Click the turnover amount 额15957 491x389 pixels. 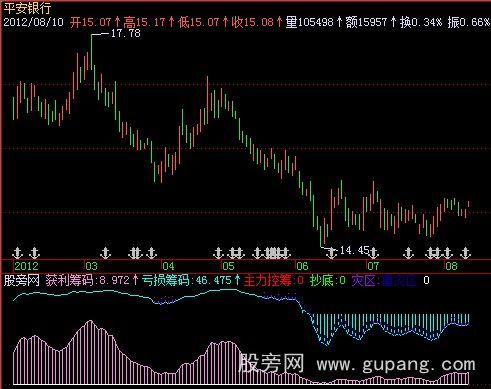(x=366, y=22)
